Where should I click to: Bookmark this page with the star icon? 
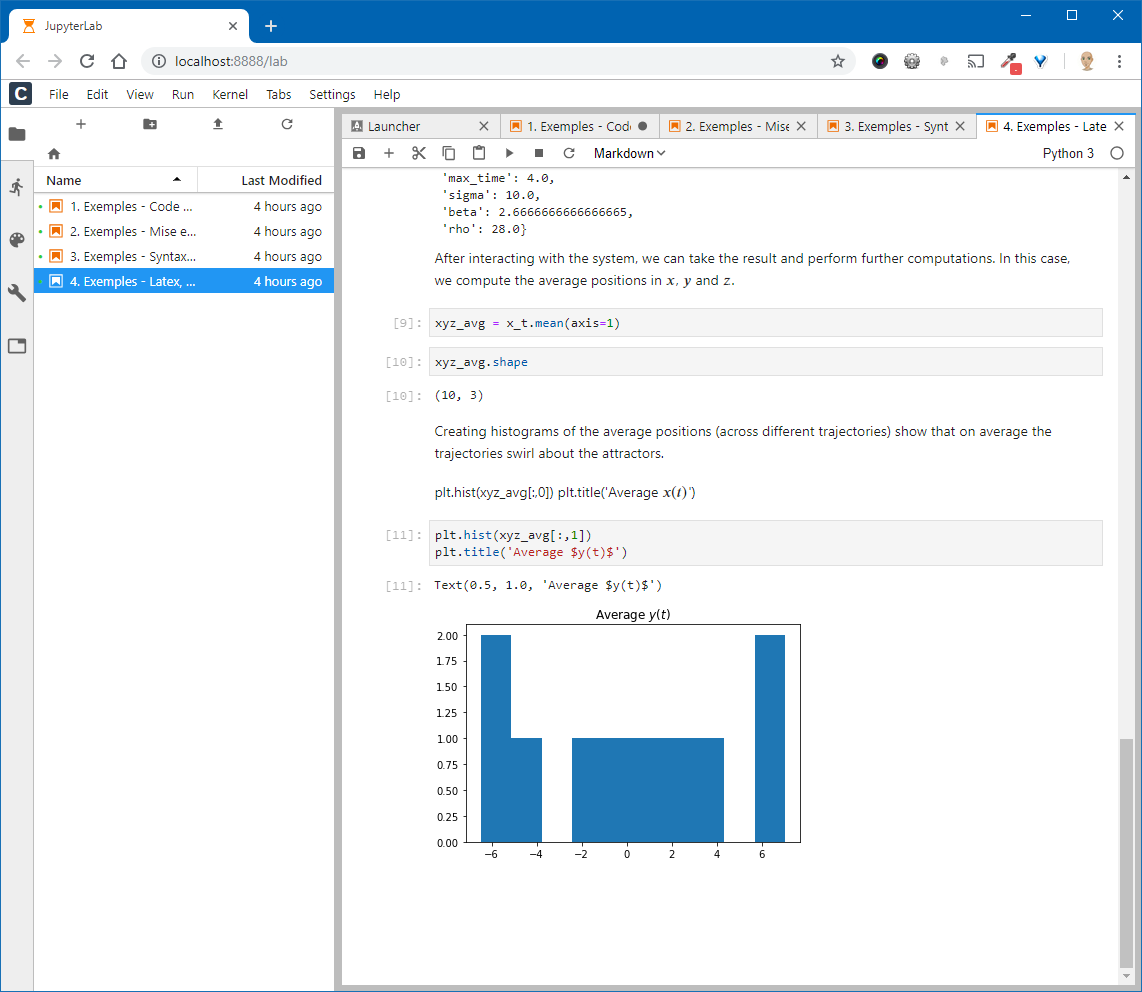838,61
